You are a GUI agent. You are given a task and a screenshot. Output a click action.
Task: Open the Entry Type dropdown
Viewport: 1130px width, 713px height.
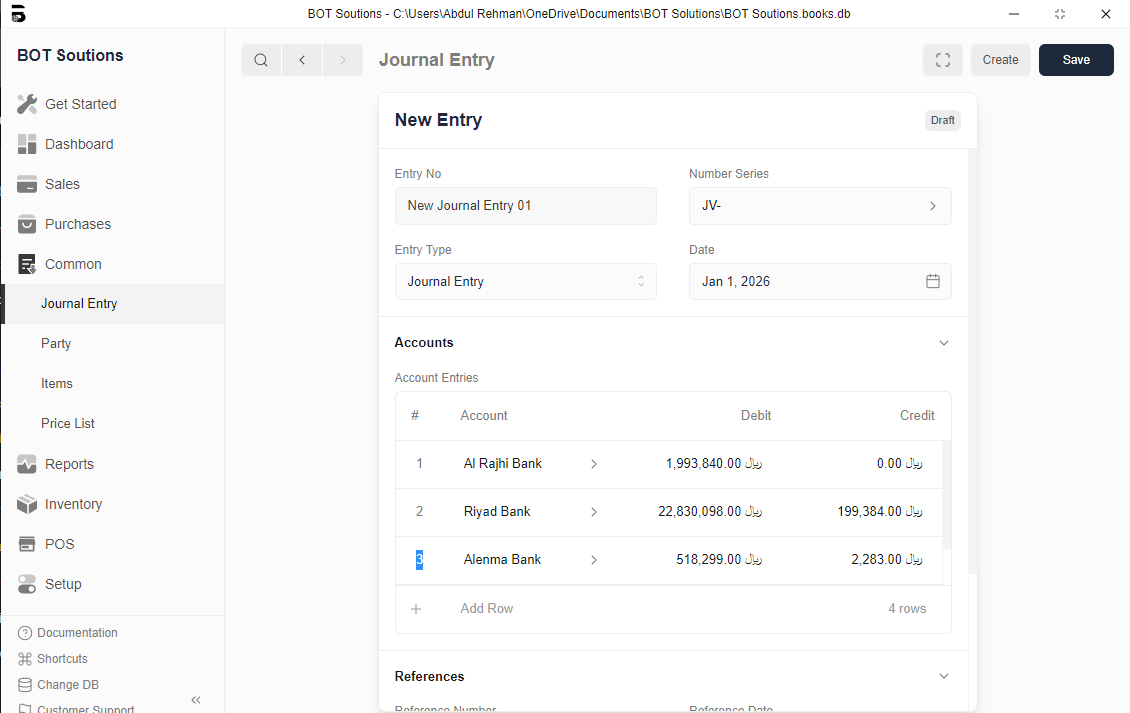(x=525, y=282)
